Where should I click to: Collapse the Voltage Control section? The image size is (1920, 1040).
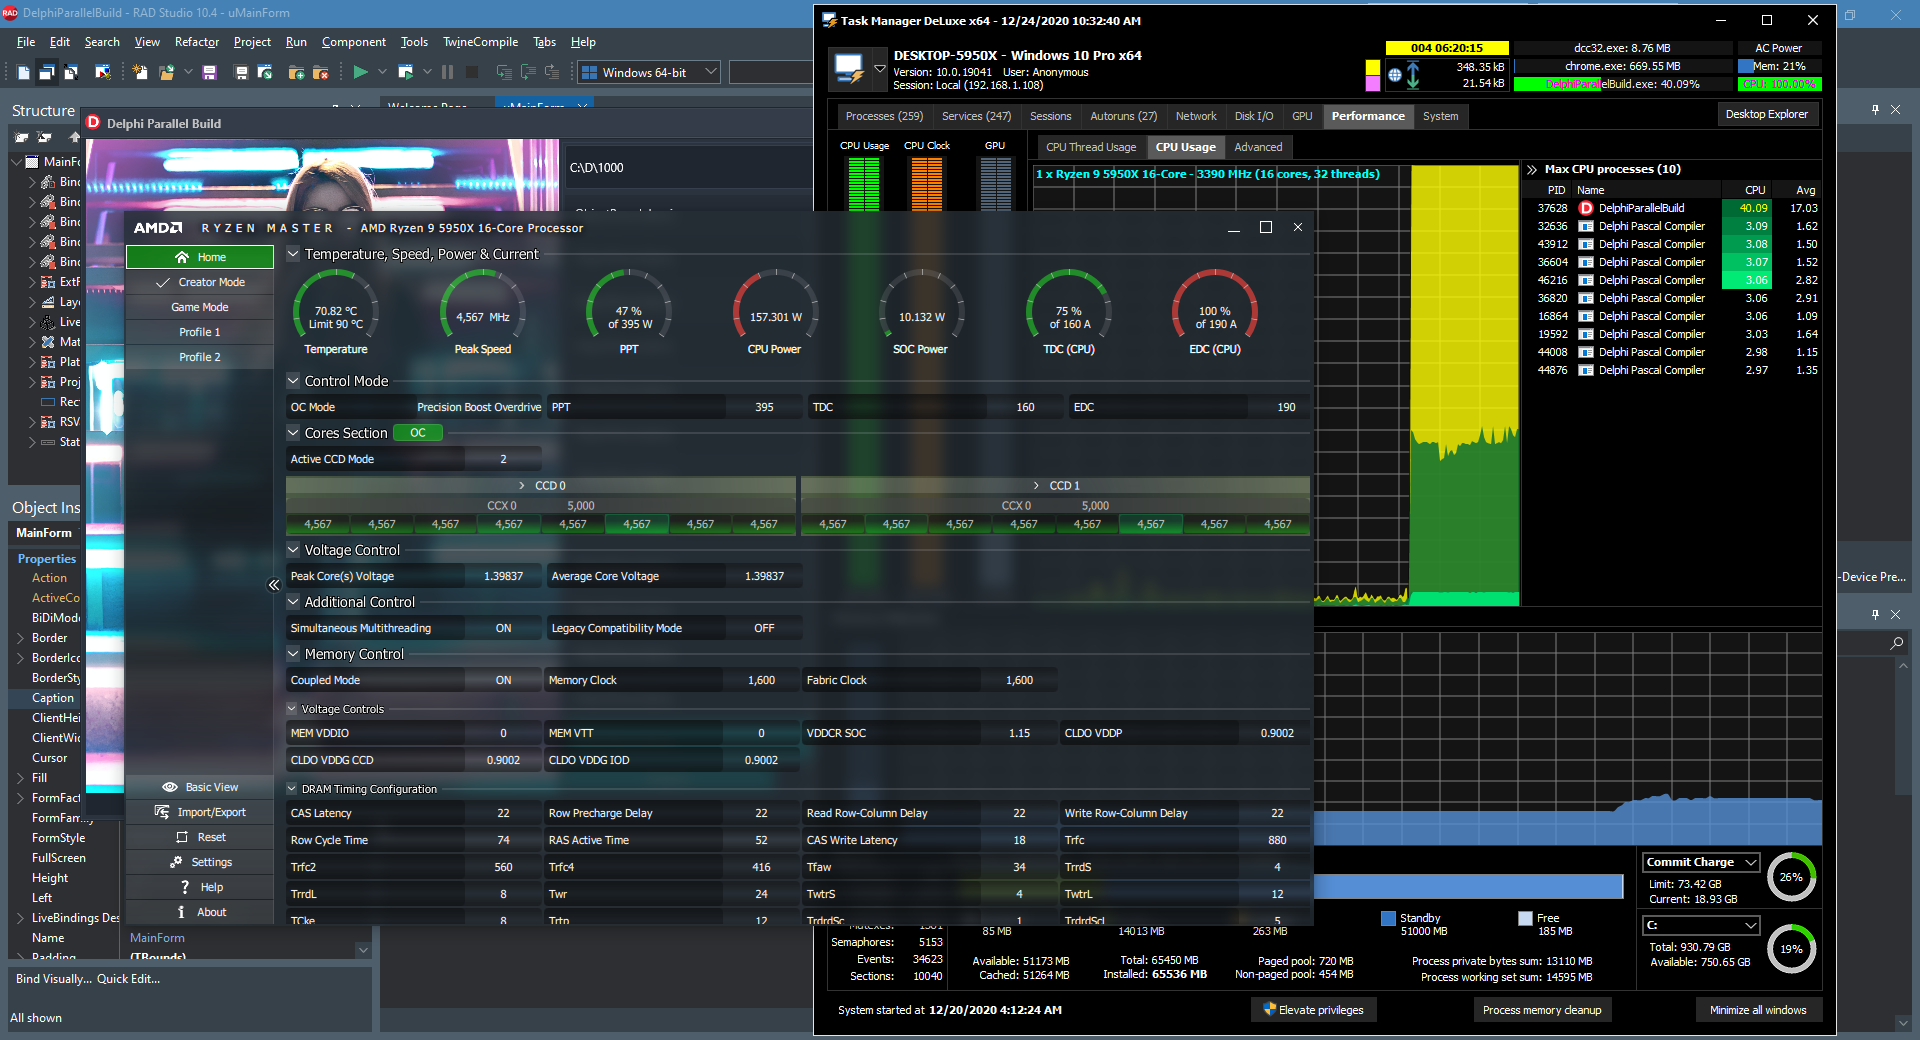click(x=293, y=550)
